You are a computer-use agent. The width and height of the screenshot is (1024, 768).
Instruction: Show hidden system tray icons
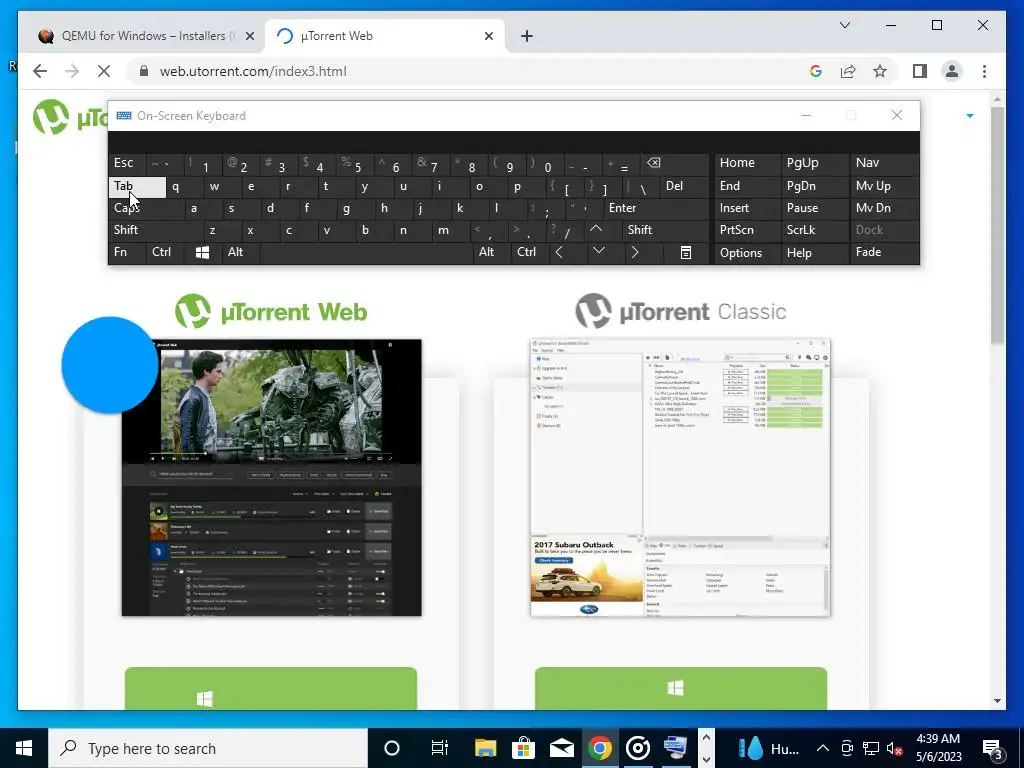[x=823, y=748]
